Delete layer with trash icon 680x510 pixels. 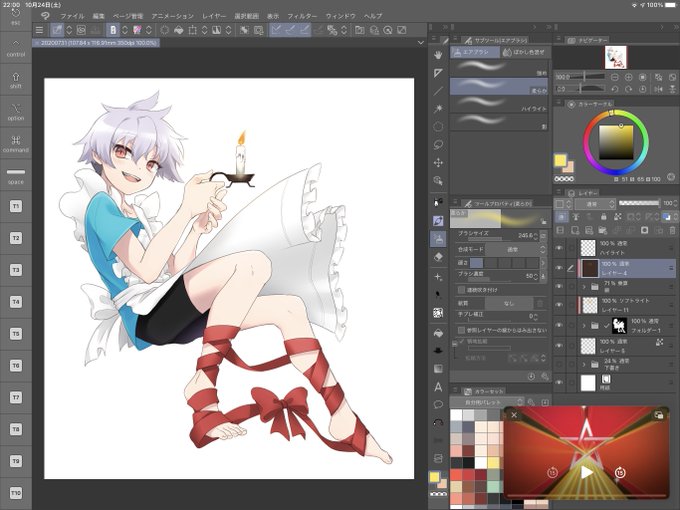point(673,230)
